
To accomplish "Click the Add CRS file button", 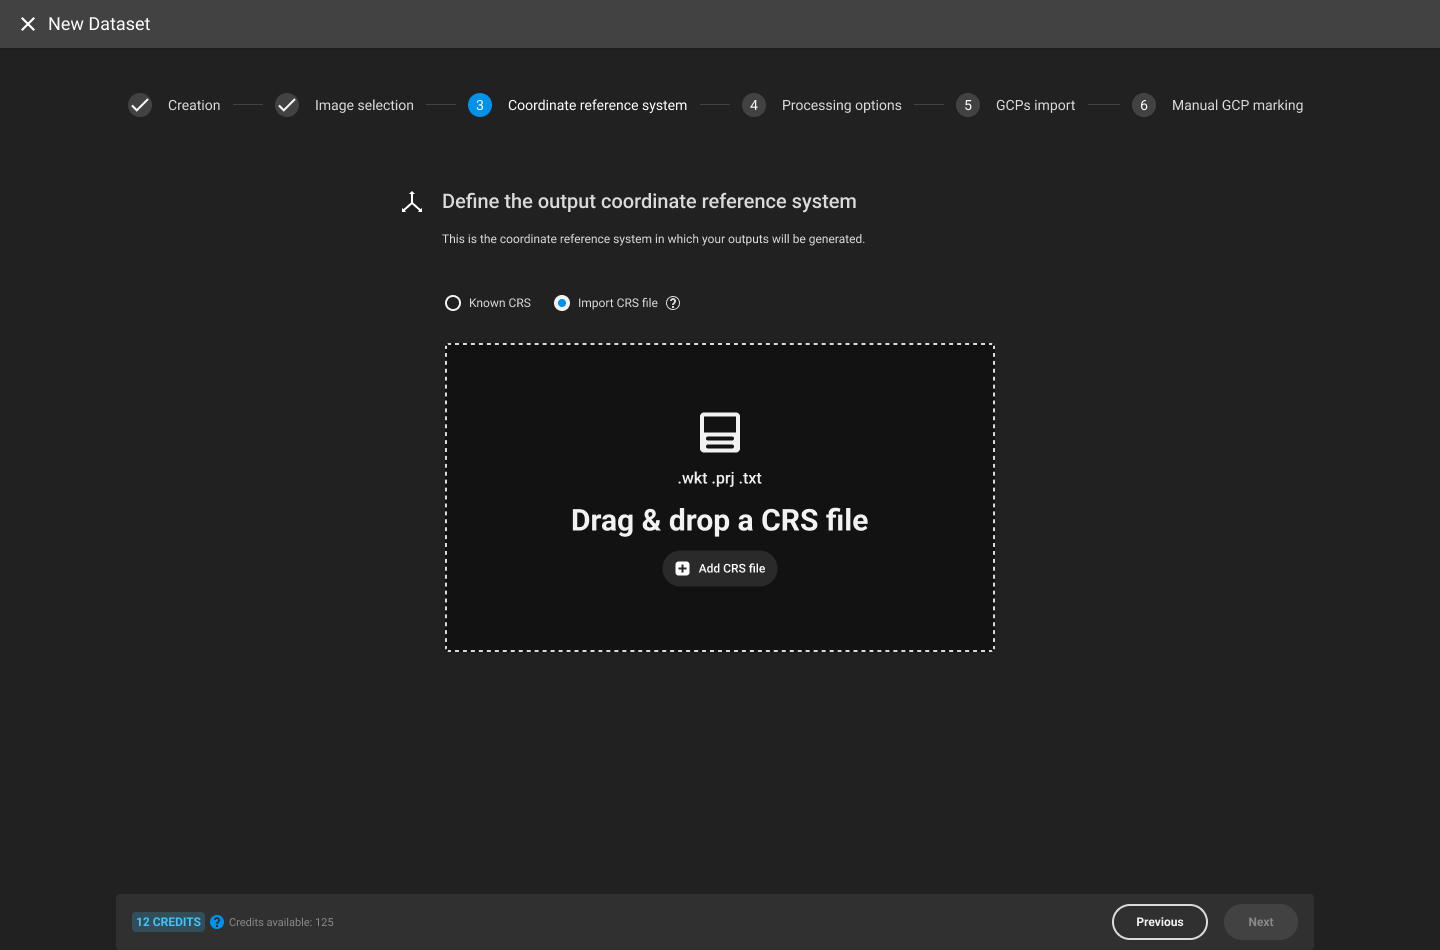I will 720,568.
